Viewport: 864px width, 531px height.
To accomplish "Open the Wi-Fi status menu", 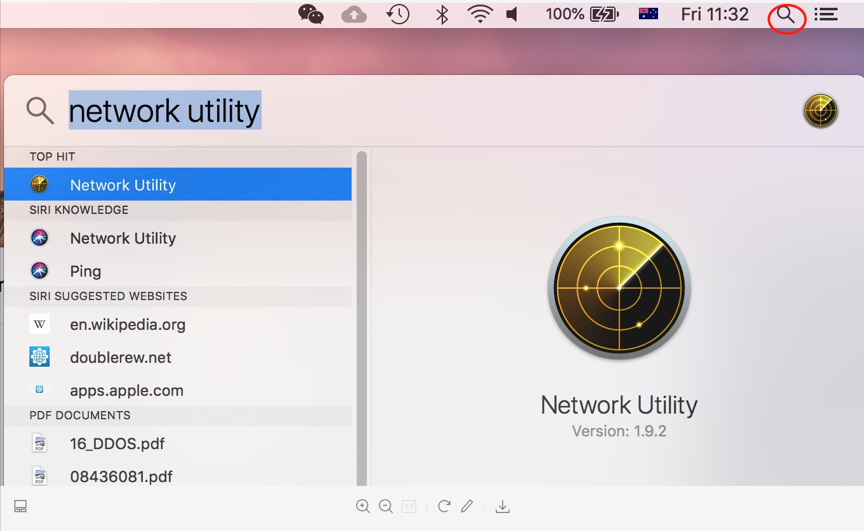I will 480,15.
